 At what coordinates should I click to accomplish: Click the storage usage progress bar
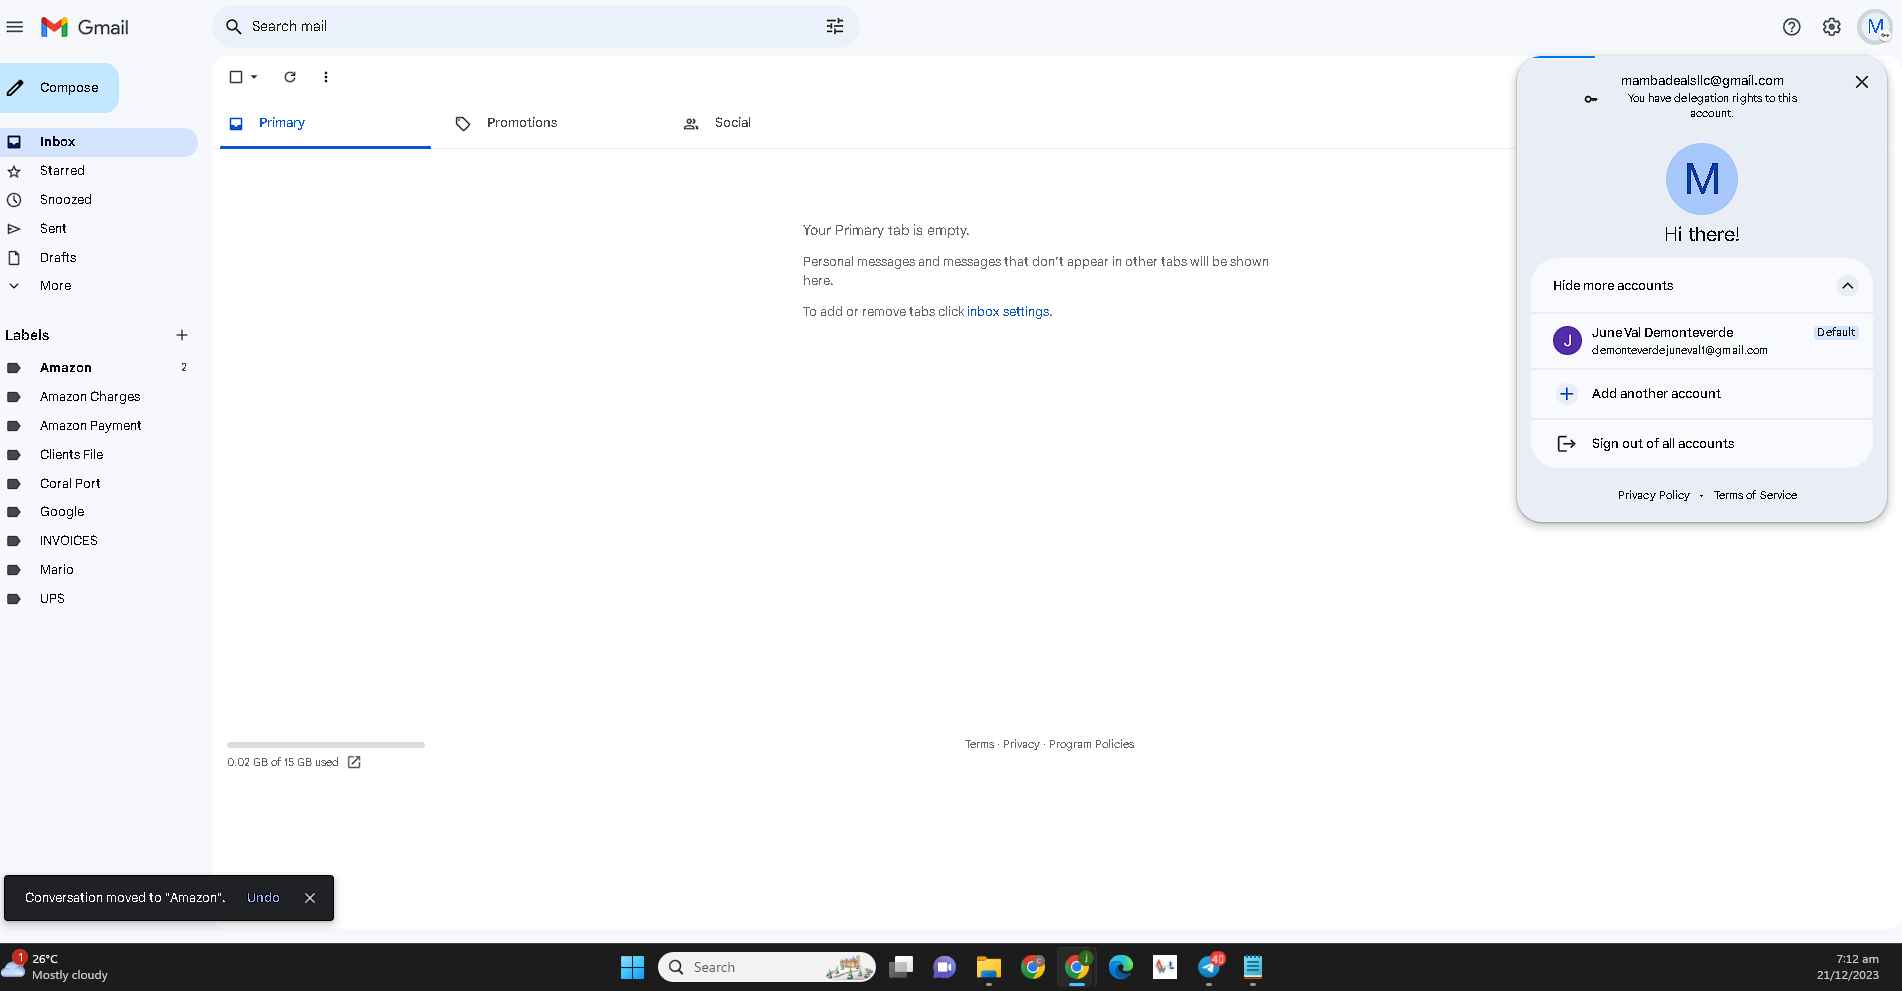[x=326, y=745]
